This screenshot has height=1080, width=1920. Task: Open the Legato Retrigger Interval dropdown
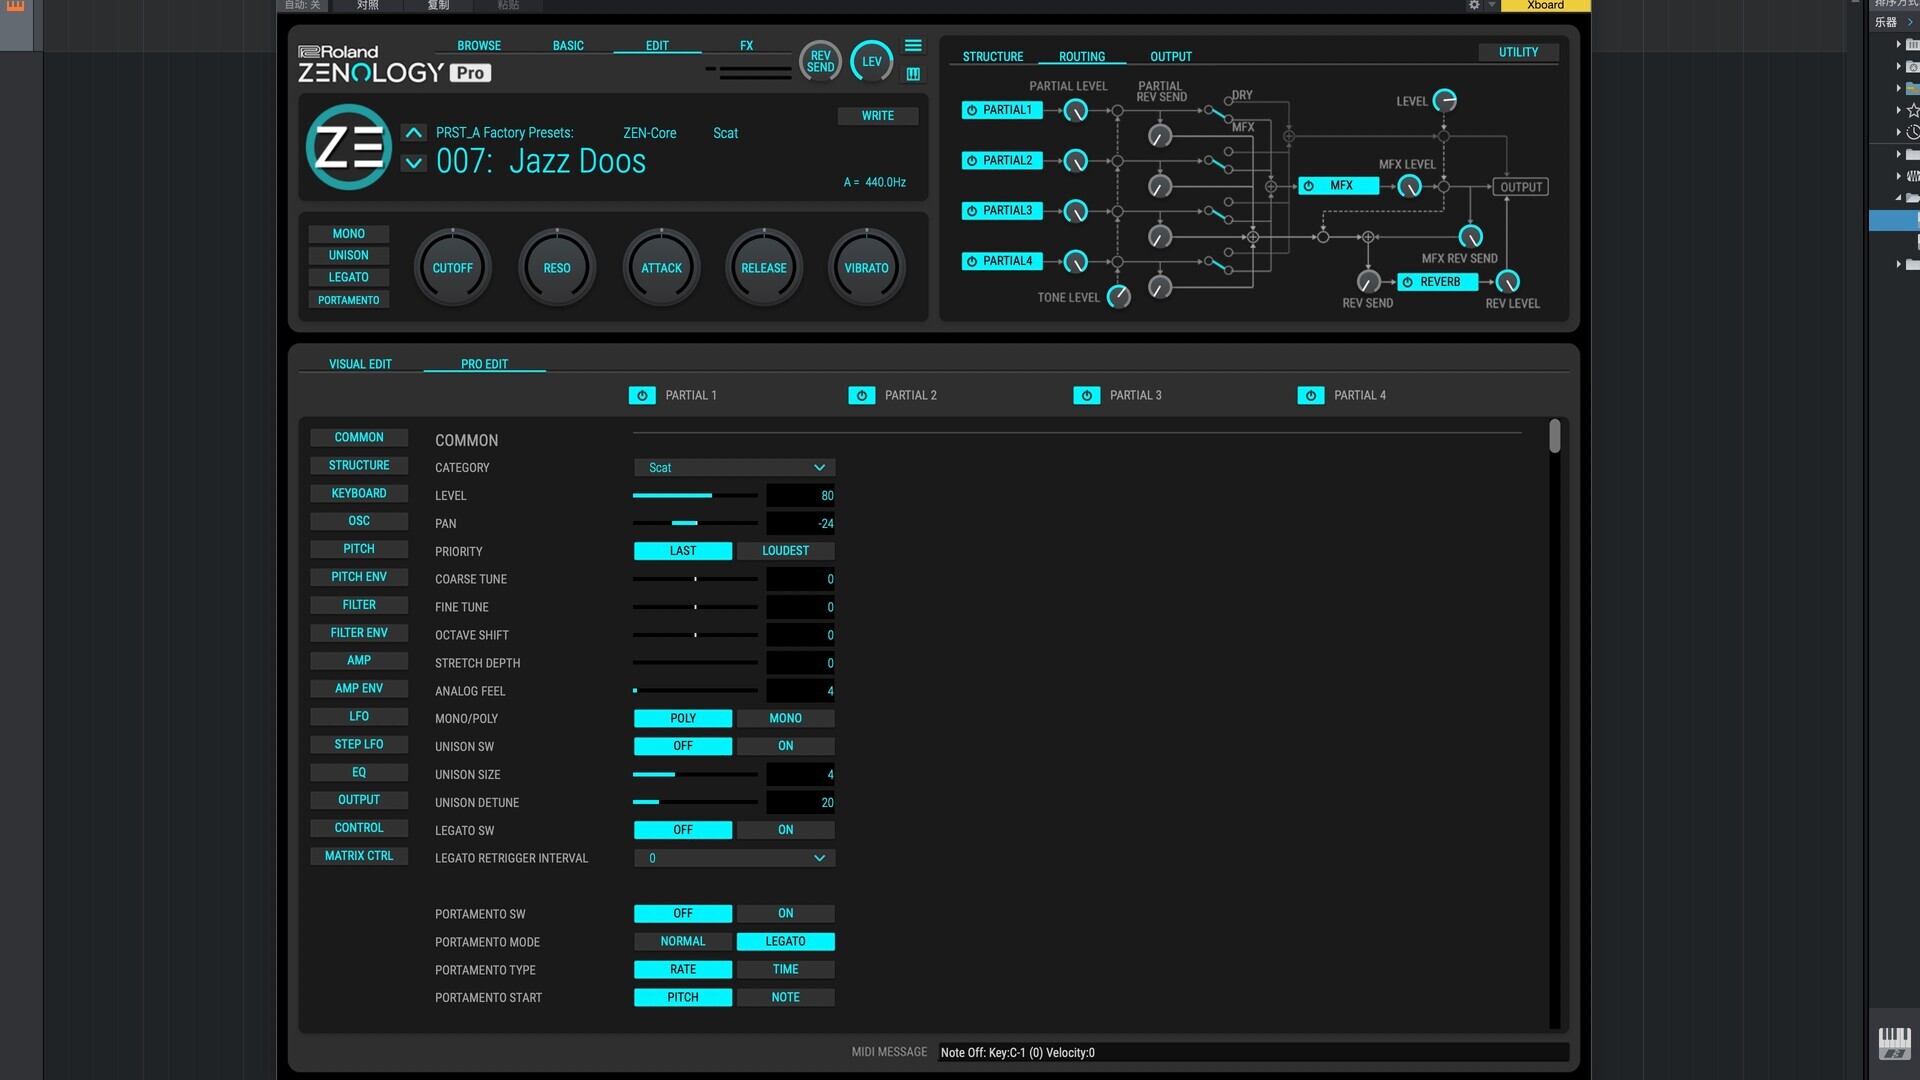tap(734, 859)
